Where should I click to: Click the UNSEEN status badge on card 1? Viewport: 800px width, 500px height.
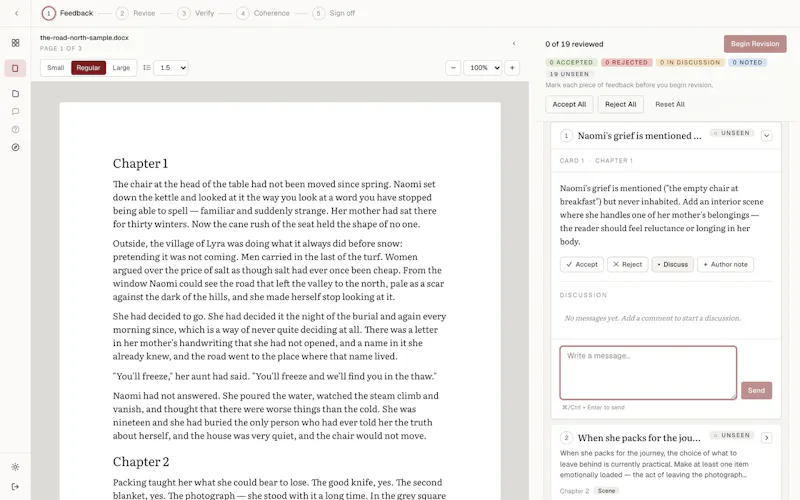coord(732,133)
